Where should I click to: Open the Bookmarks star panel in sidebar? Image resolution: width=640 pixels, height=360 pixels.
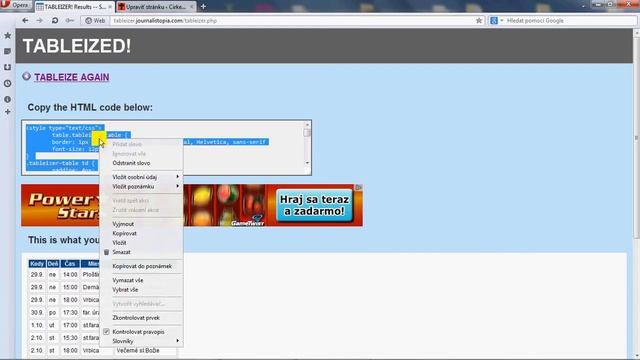(x=7, y=36)
